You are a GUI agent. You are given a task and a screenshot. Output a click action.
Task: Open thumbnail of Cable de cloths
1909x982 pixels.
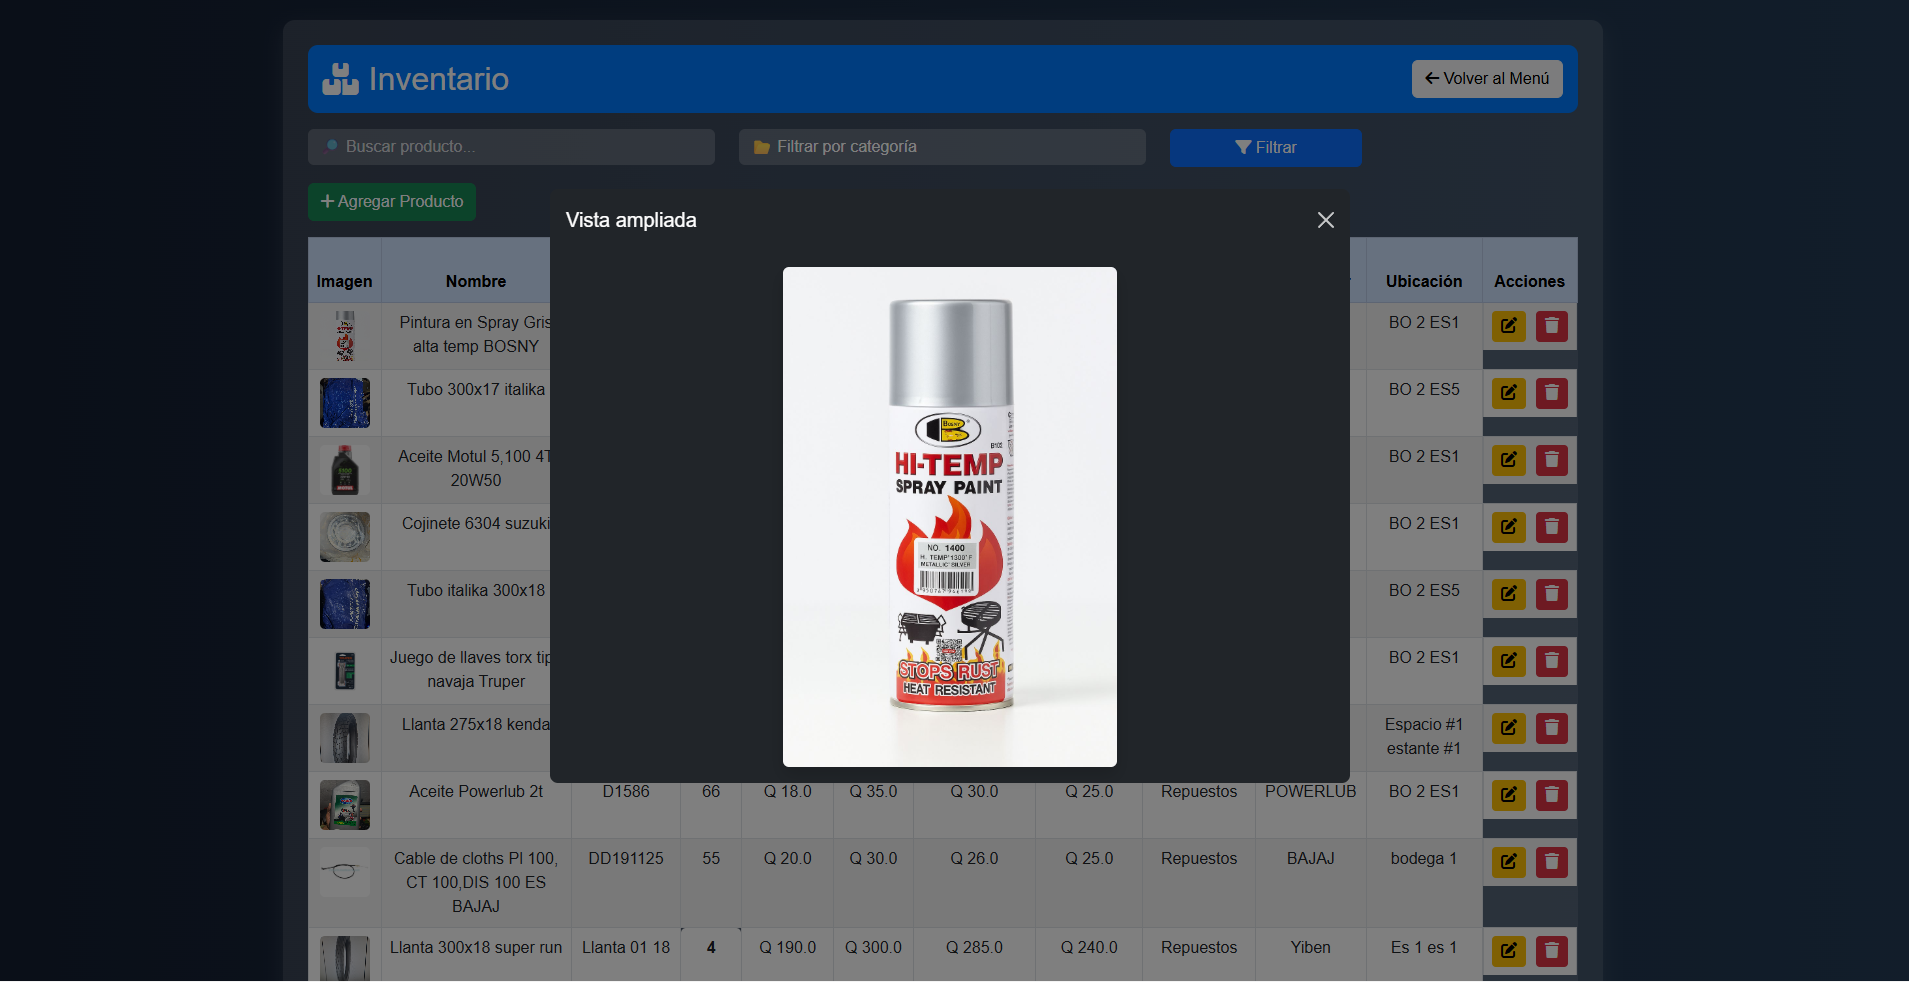[345, 872]
